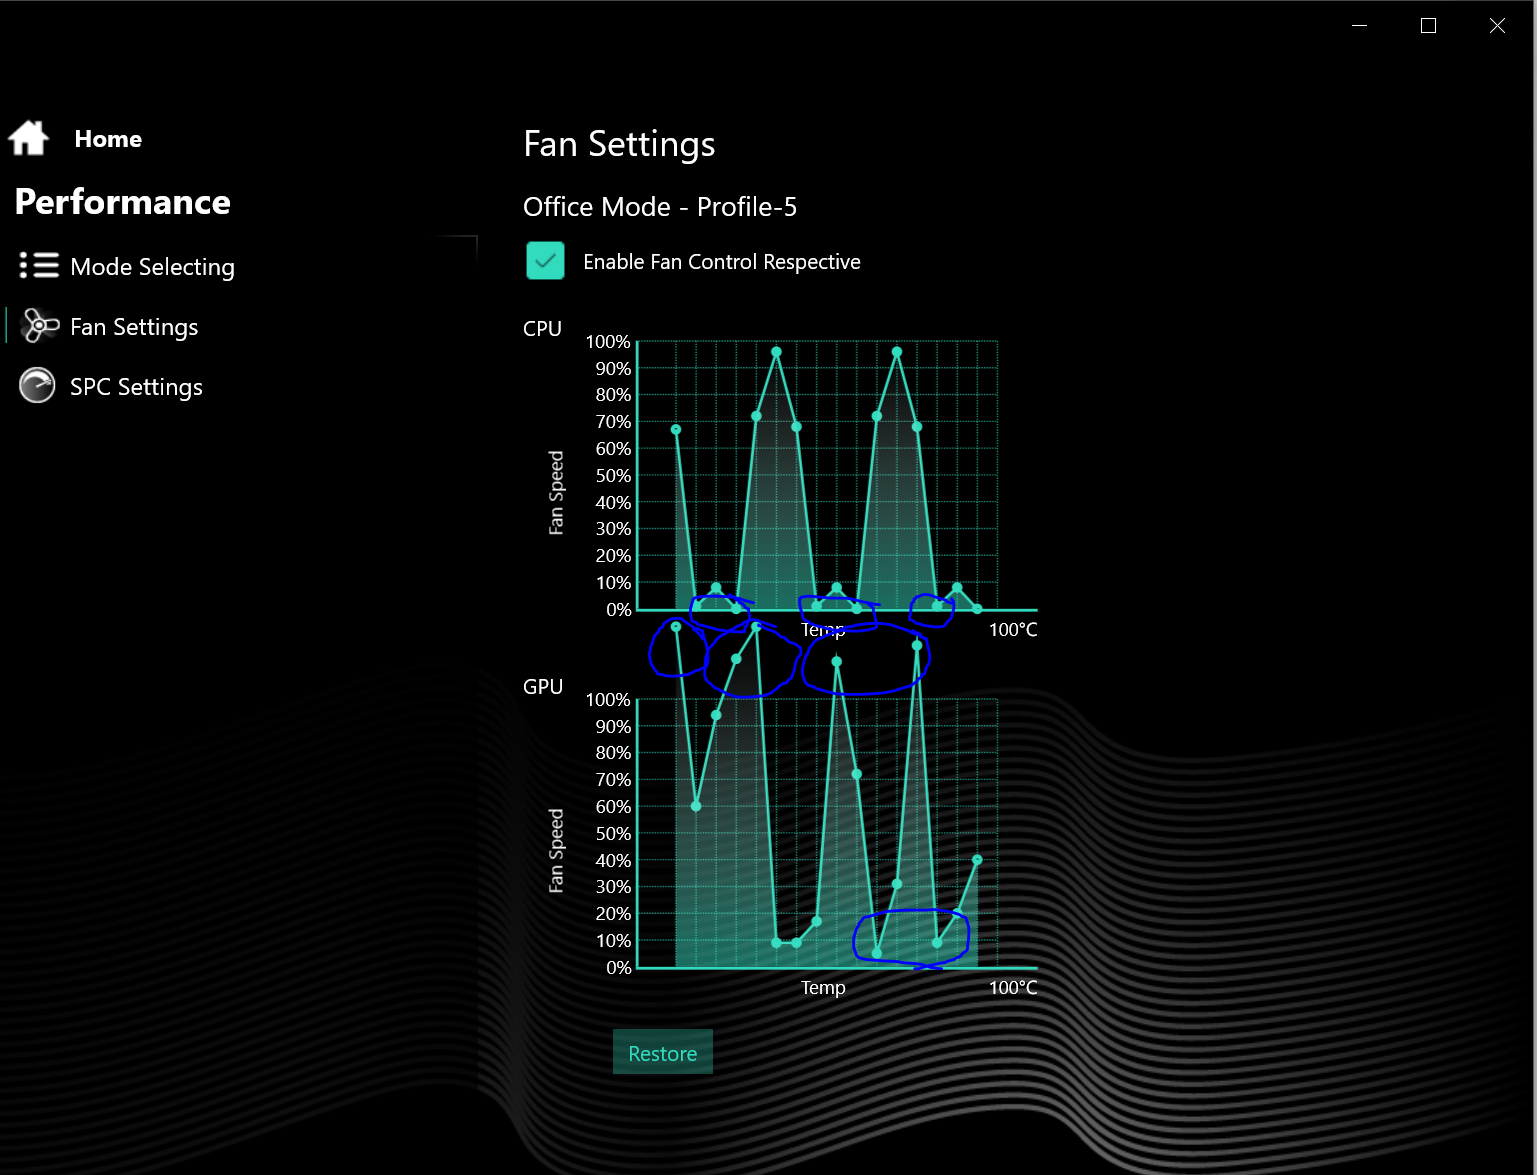Screen dimensions: 1537x1175
Task: Select the GPU curve point near 30%
Action: 897,884
